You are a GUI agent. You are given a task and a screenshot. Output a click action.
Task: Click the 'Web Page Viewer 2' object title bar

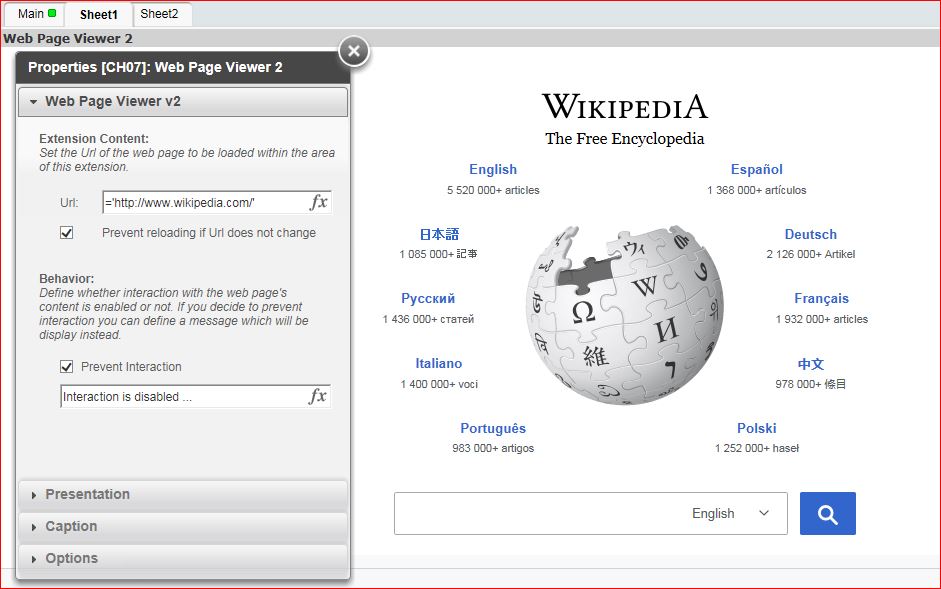[x=470, y=38]
